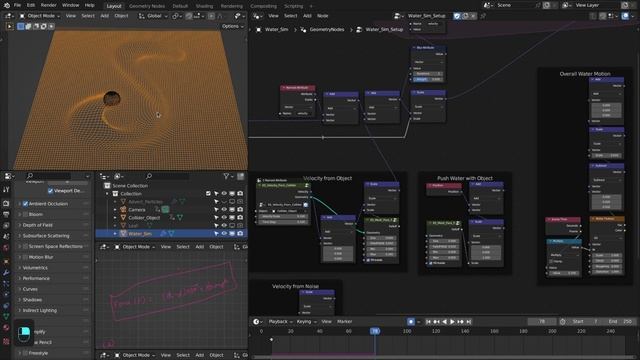
Task: Open Global transform orientation dropdown
Action: (153, 16)
